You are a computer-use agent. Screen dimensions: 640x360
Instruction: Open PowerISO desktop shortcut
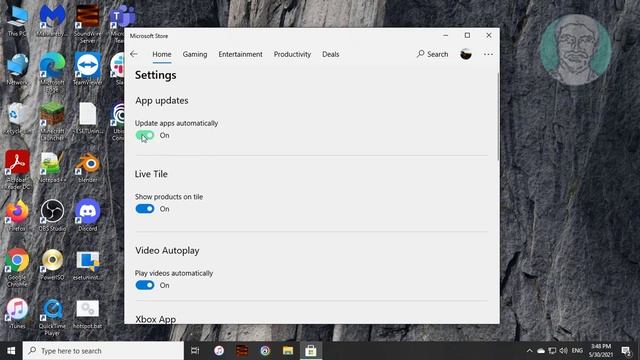52,264
